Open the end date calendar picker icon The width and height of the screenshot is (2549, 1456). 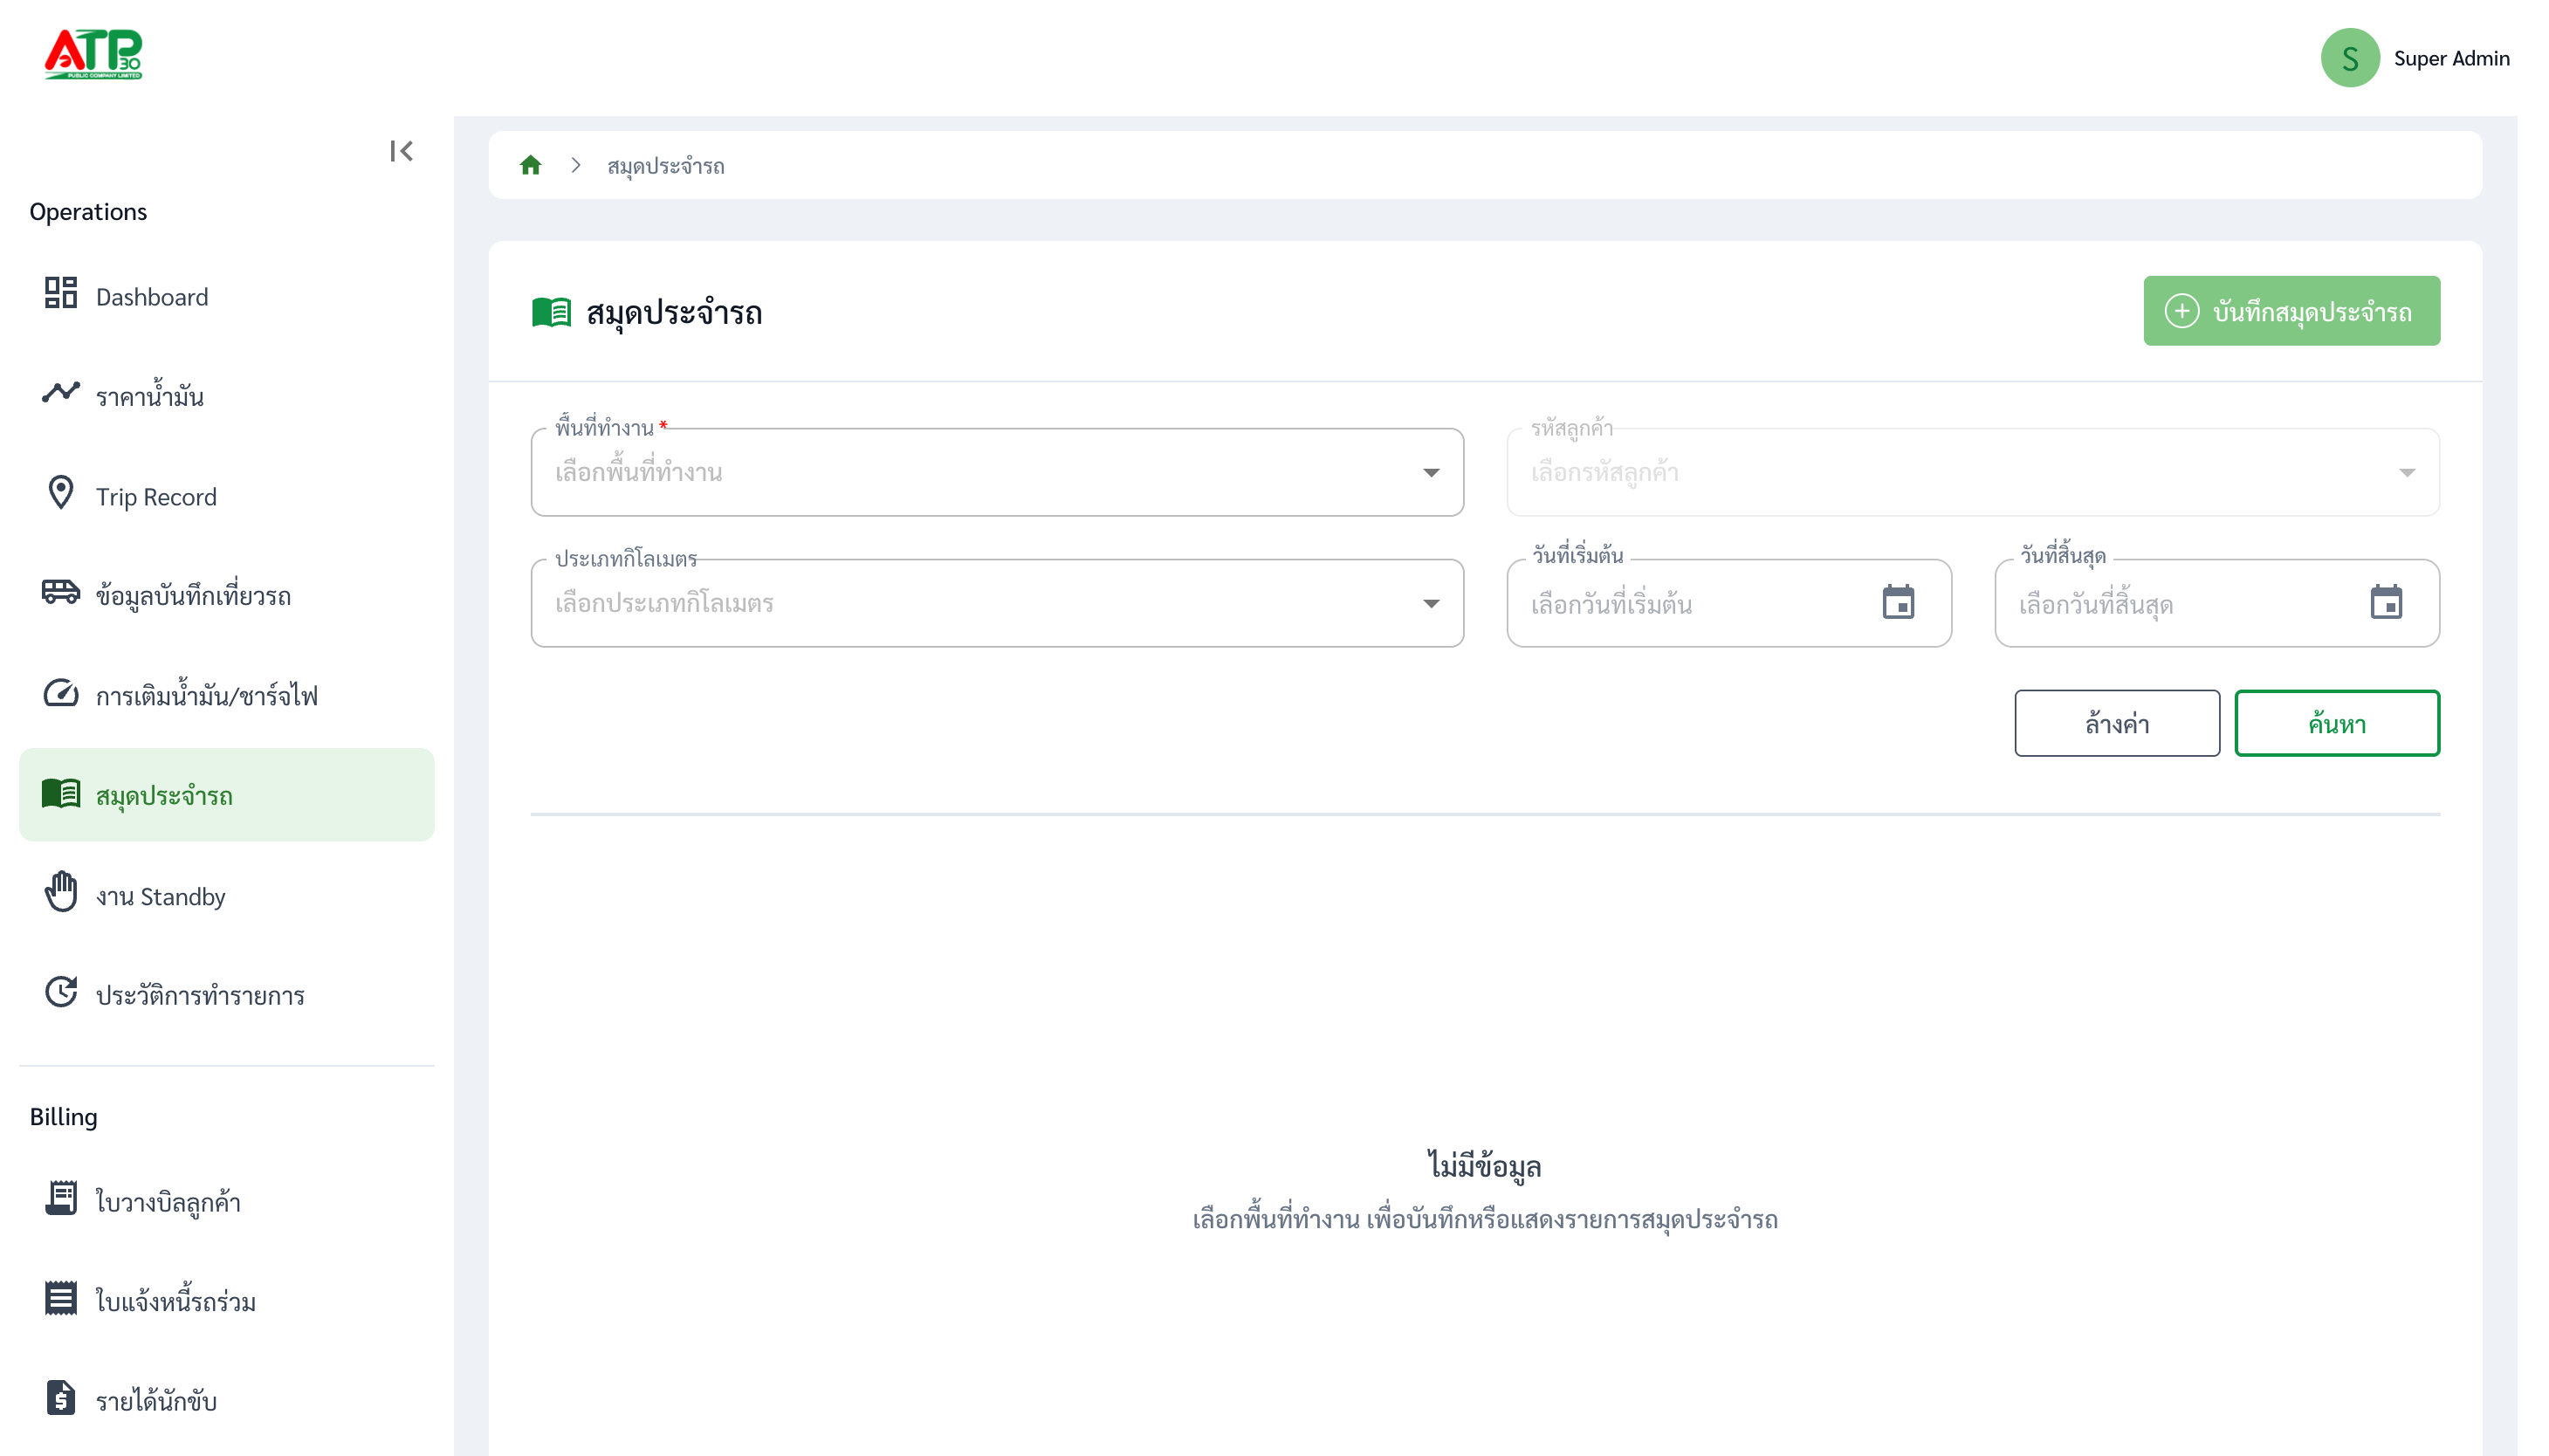(2385, 603)
